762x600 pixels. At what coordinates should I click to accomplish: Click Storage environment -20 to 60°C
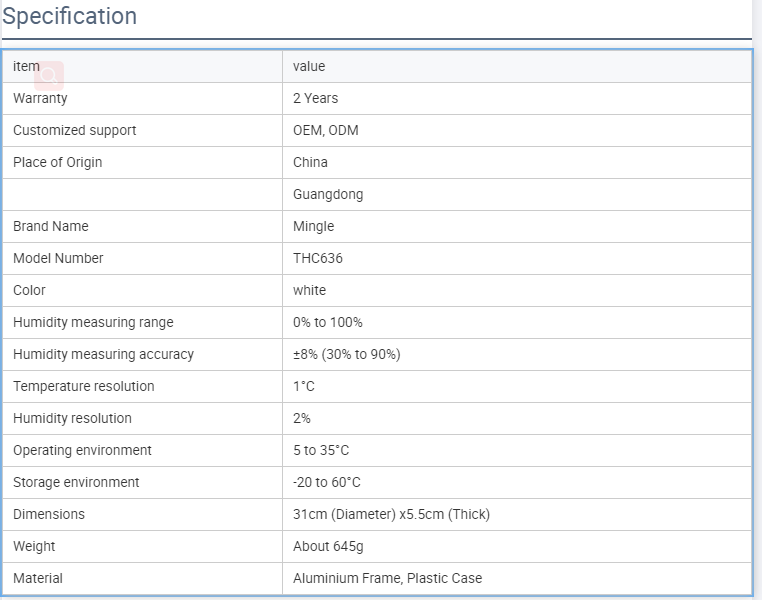click(x=327, y=482)
